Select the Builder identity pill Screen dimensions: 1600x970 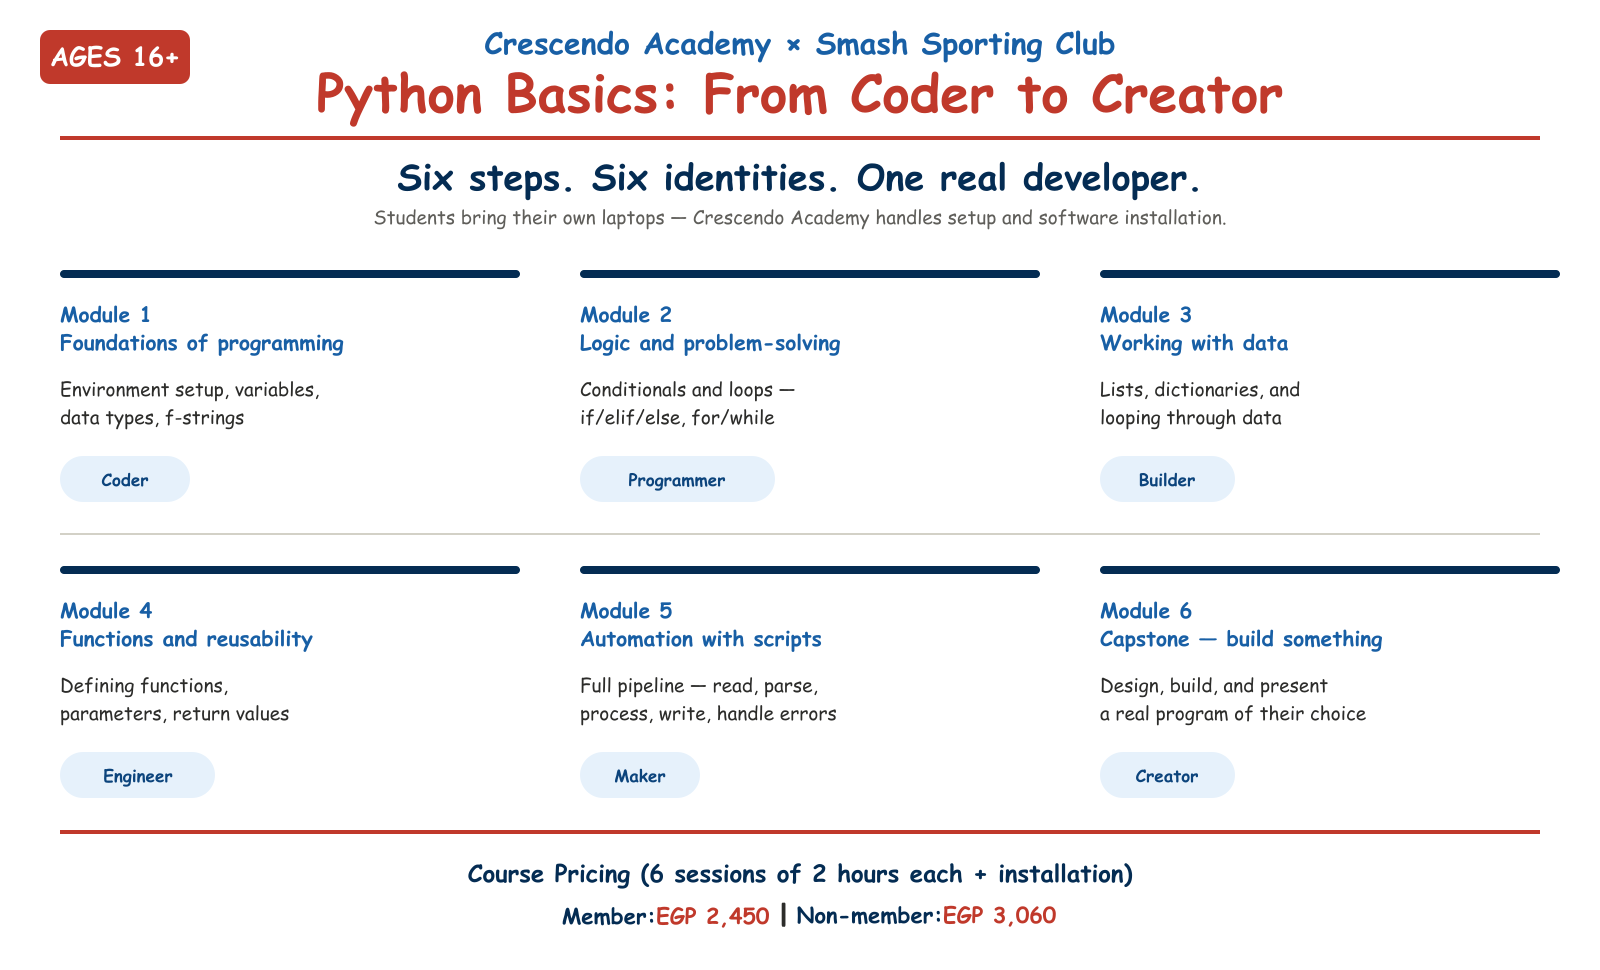(1167, 479)
